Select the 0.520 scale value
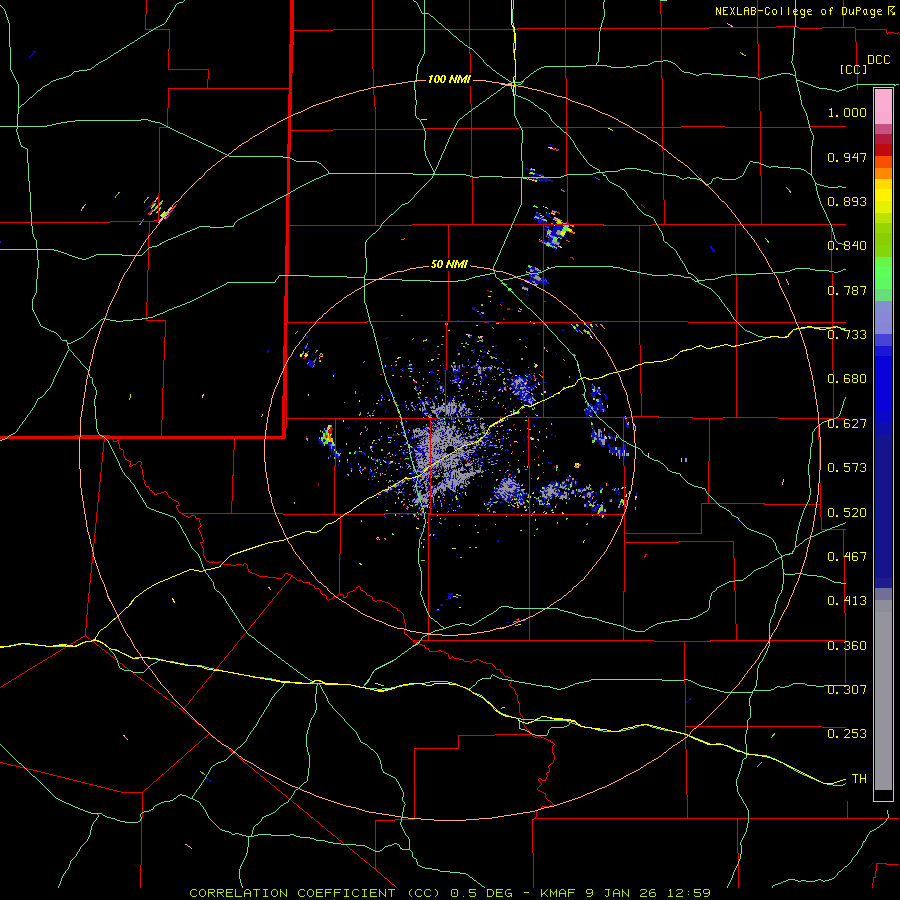The image size is (900, 900). (x=847, y=513)
